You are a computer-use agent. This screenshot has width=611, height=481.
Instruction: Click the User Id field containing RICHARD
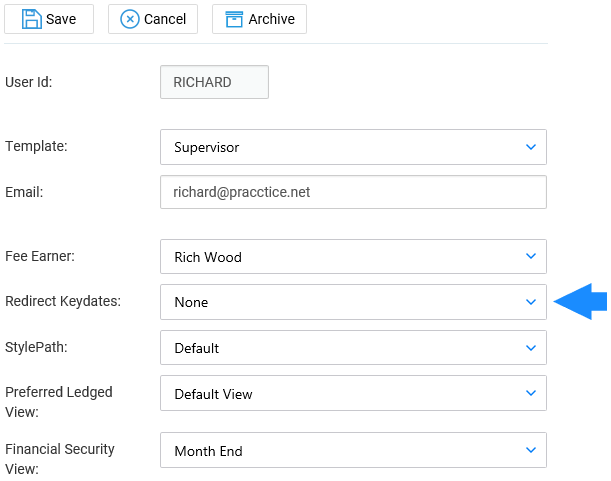pos(214,82)
